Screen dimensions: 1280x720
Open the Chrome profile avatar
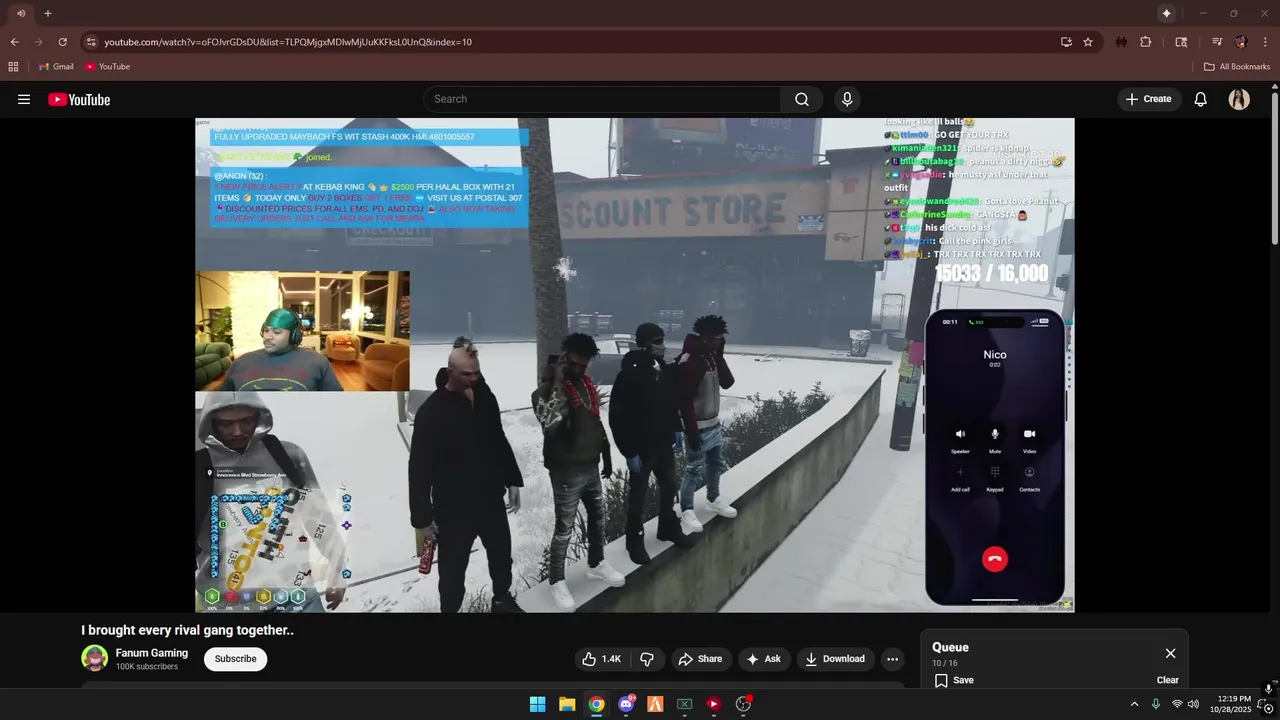pos(1241,42)
